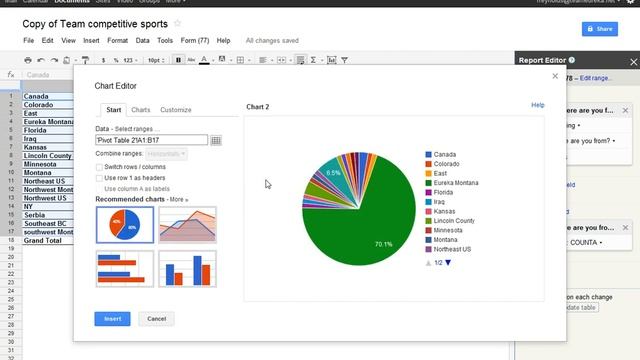Click the select range grid icon
The height and width of the screenshot is (360, 640).
[x=216, y=140]
